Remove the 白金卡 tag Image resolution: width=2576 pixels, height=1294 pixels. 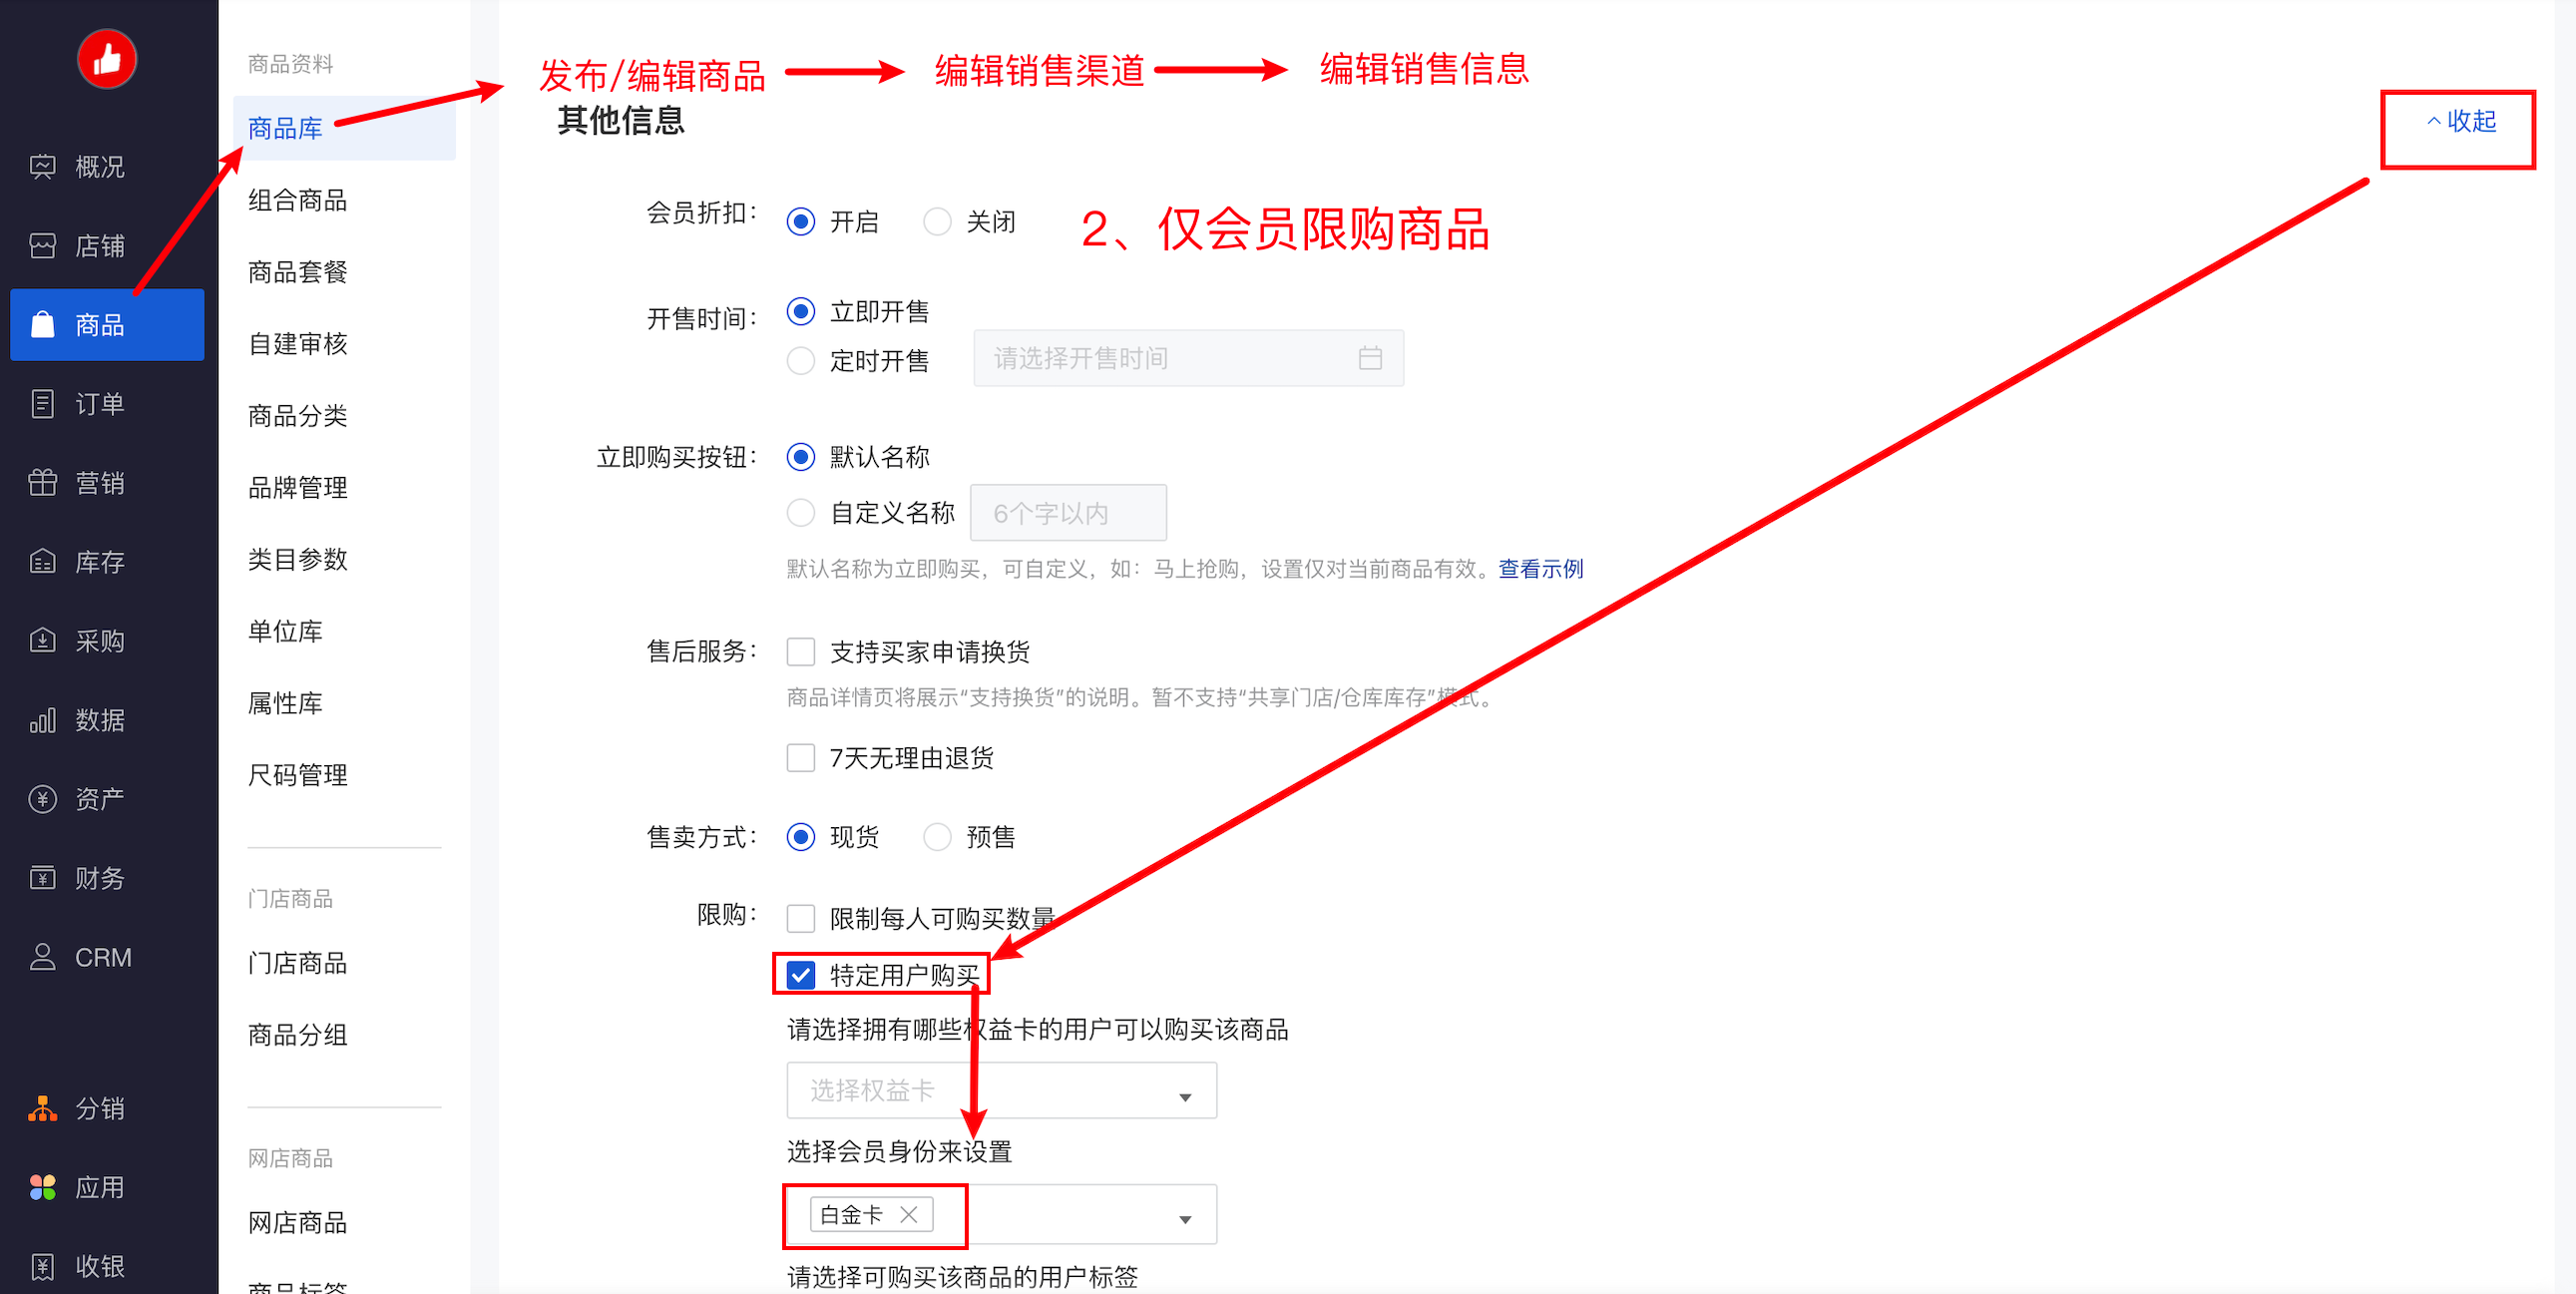[908, 1214]
